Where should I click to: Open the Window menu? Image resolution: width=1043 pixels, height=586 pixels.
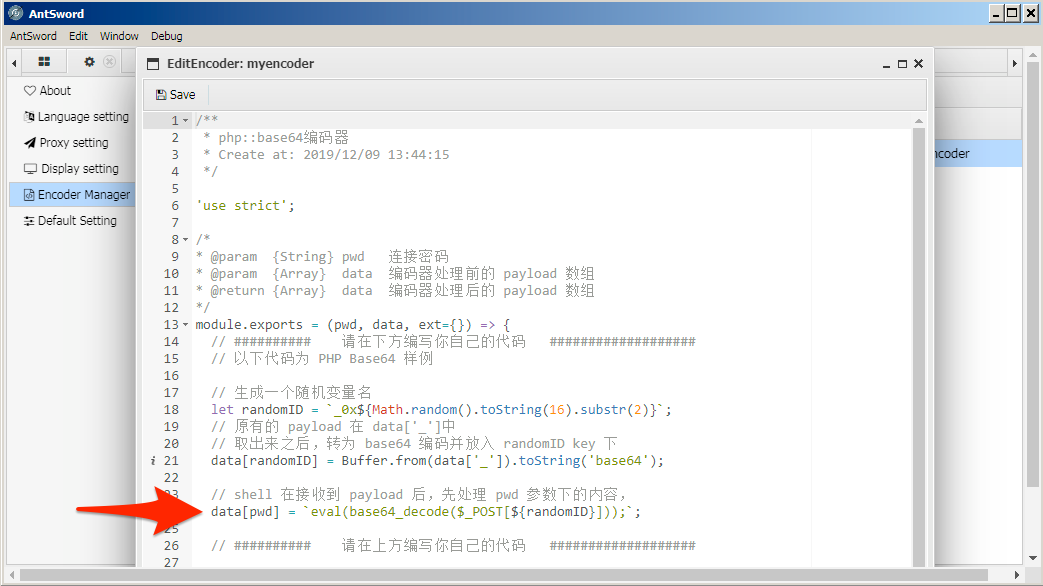pyautogui.click(x=119, y=36)
